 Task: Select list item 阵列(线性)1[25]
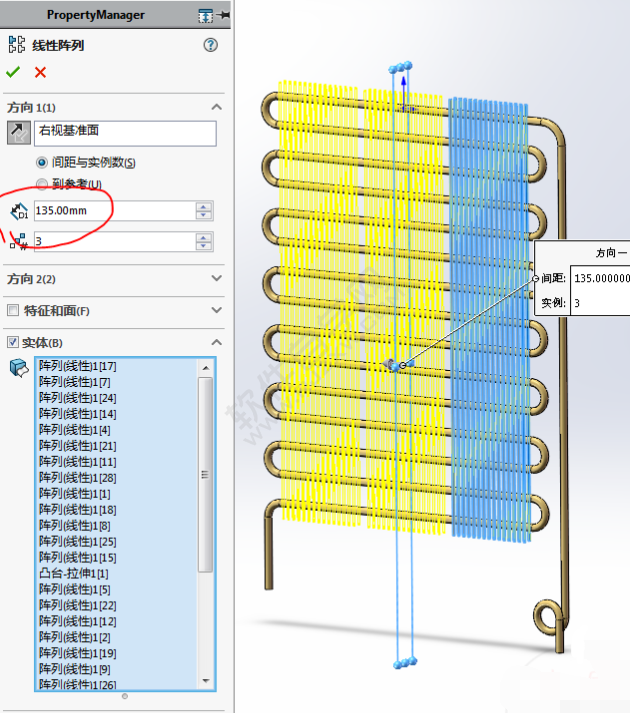tap(77, 541)
